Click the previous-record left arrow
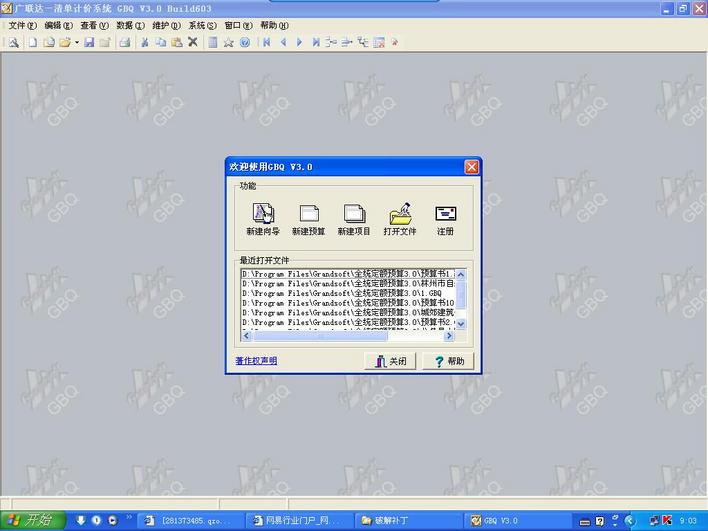Screen dimensions: 708x531 [x=283, y=42]
